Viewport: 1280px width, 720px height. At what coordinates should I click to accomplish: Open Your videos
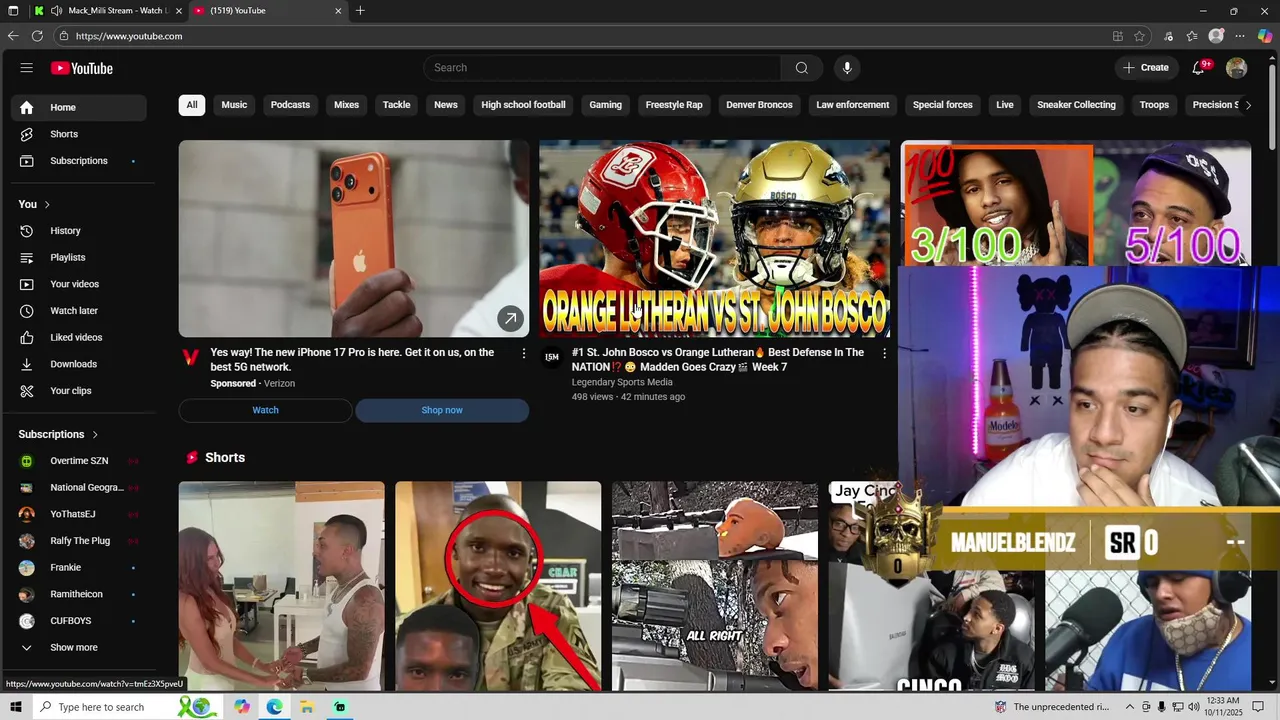coord(79,284)
